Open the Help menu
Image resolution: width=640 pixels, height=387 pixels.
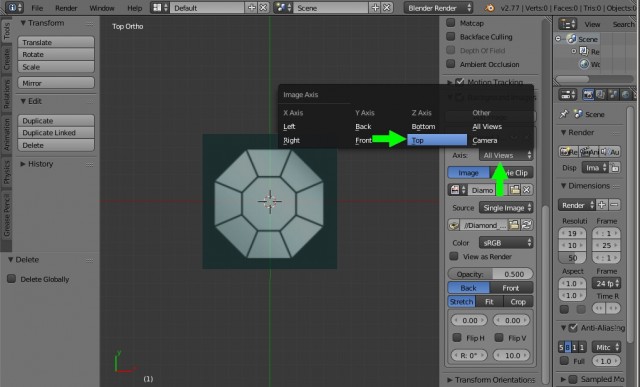(x=134, y=8)
